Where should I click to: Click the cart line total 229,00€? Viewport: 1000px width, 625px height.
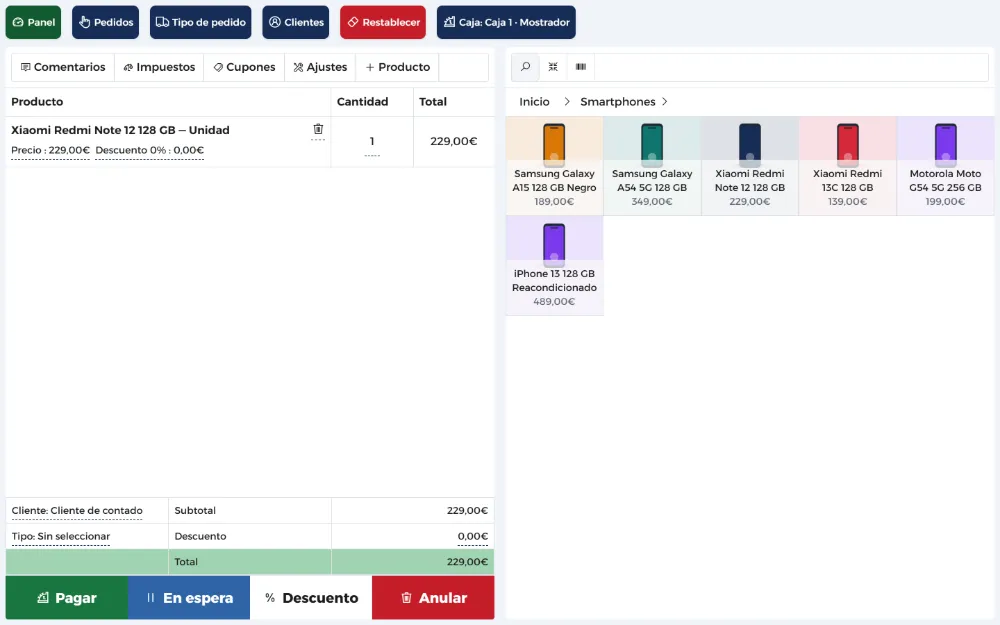453,142
